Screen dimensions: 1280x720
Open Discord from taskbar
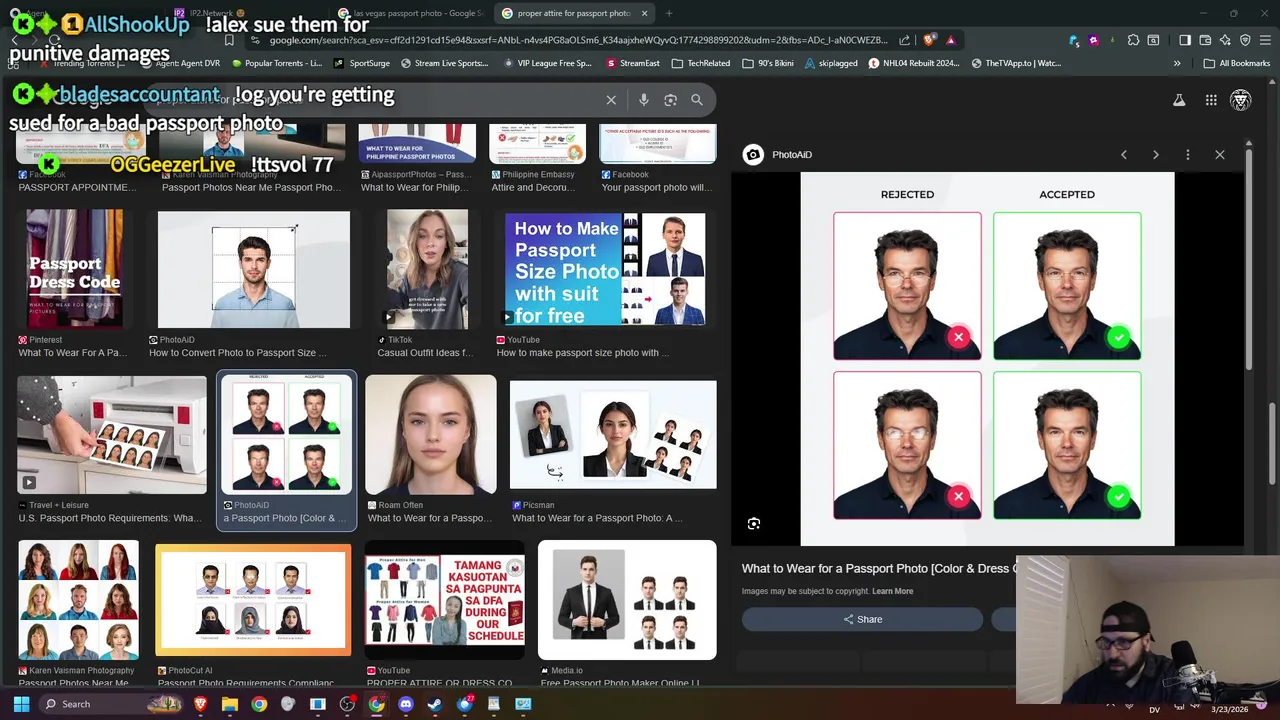click(x=406, y=704)
